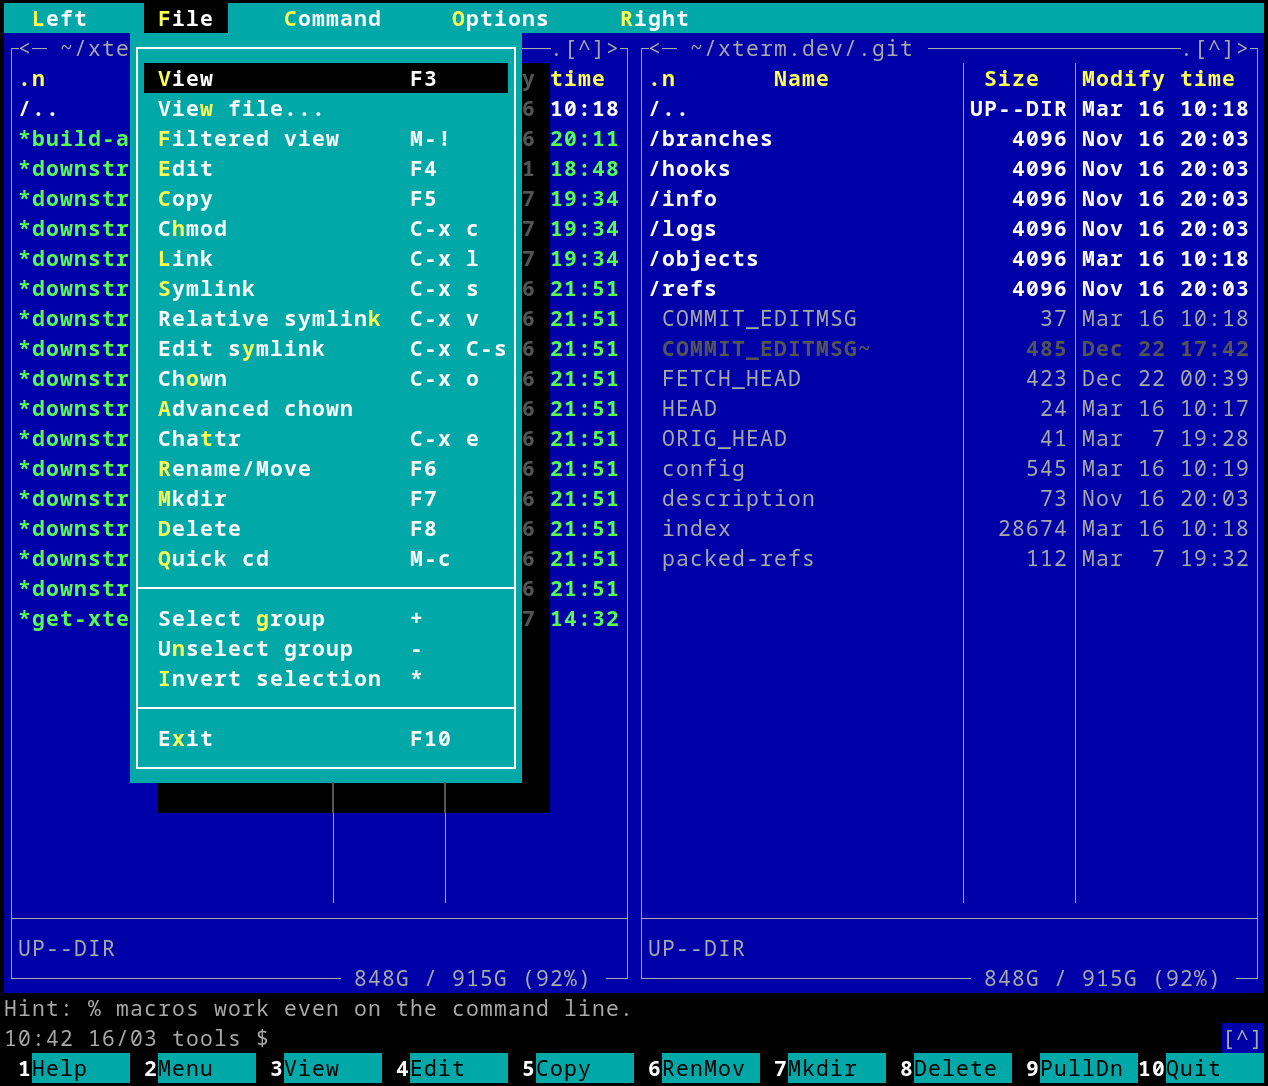
Task: Open the left arrow marker on the right panel header
Action: click(x=657, y=47)
